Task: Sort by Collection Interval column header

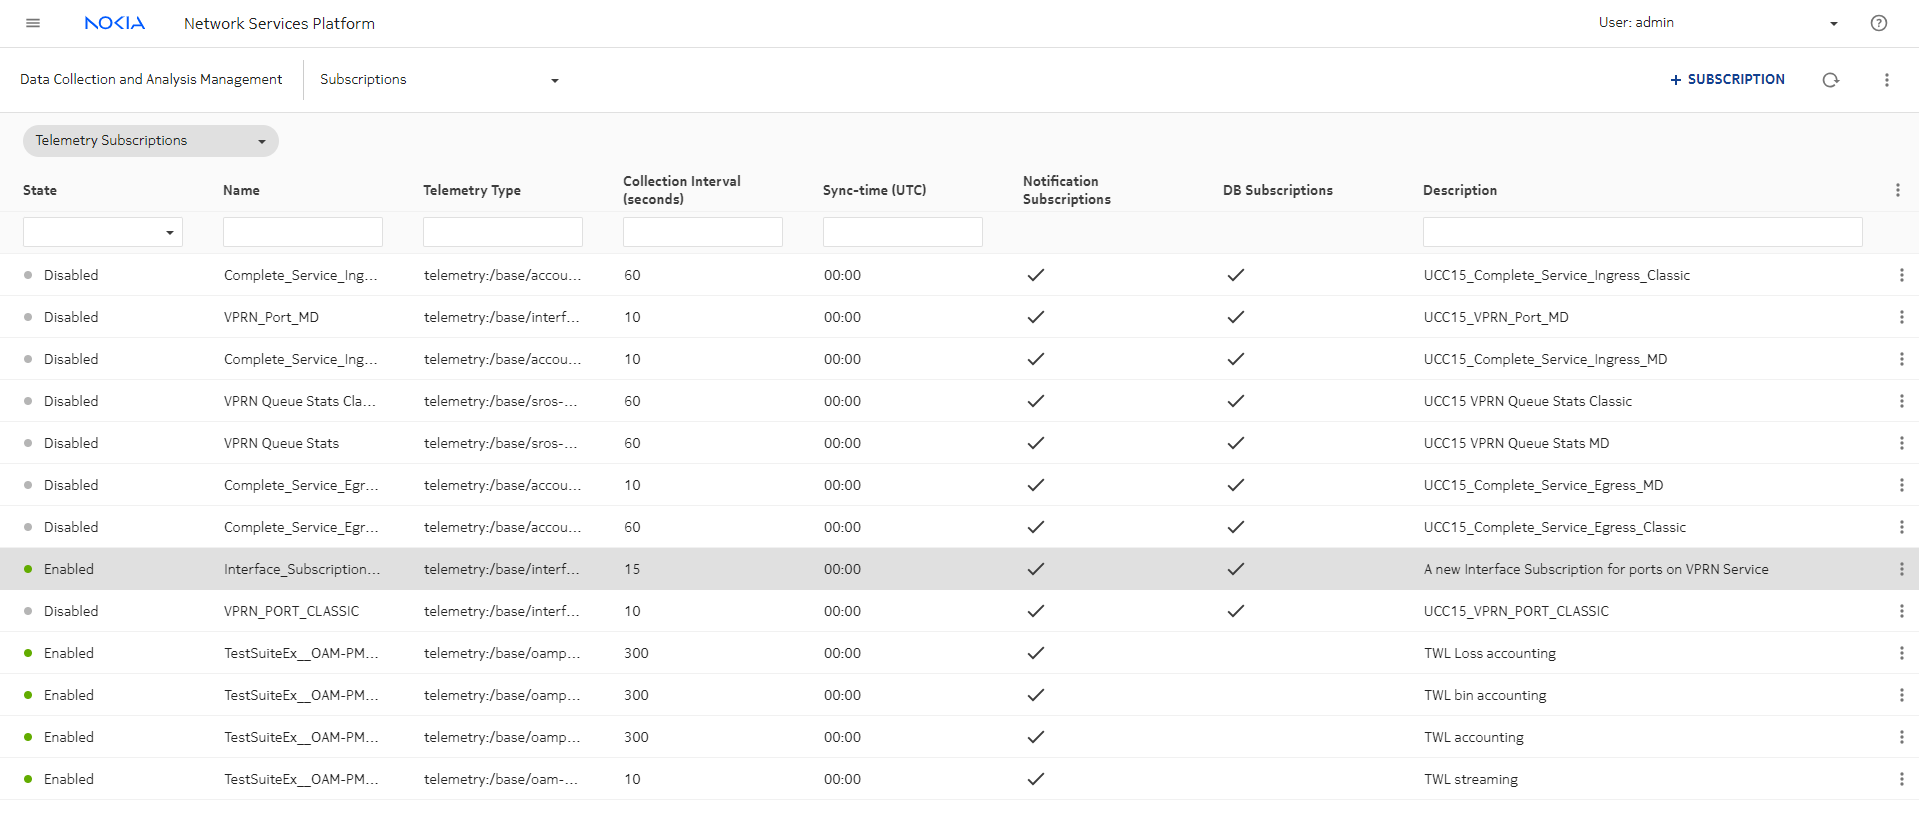Action: click(681, 190)
